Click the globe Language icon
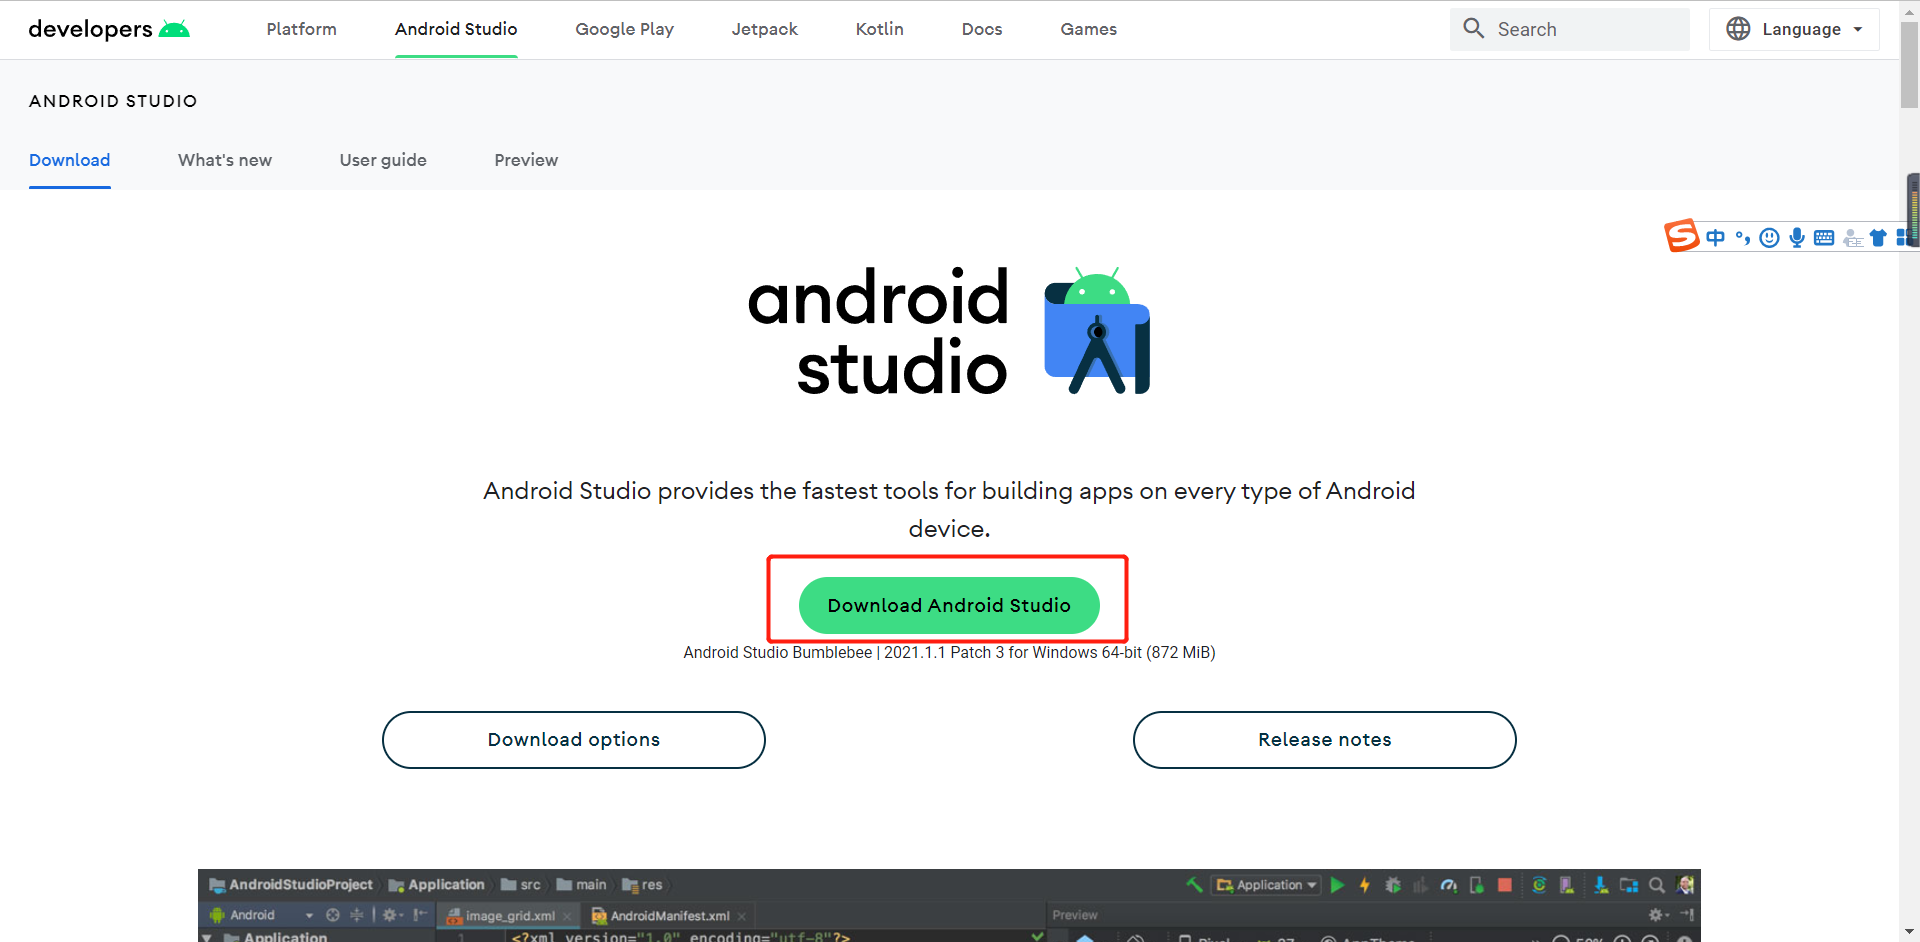Image resolution: width=1920 pixels, height=942 pixels. tap(1738, 29)
